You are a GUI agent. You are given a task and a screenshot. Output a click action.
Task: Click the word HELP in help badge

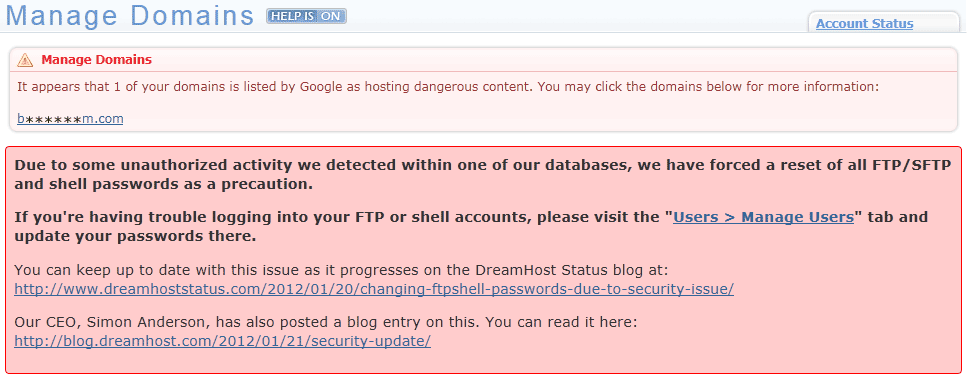pyautogui.click(x=286, y=16)
